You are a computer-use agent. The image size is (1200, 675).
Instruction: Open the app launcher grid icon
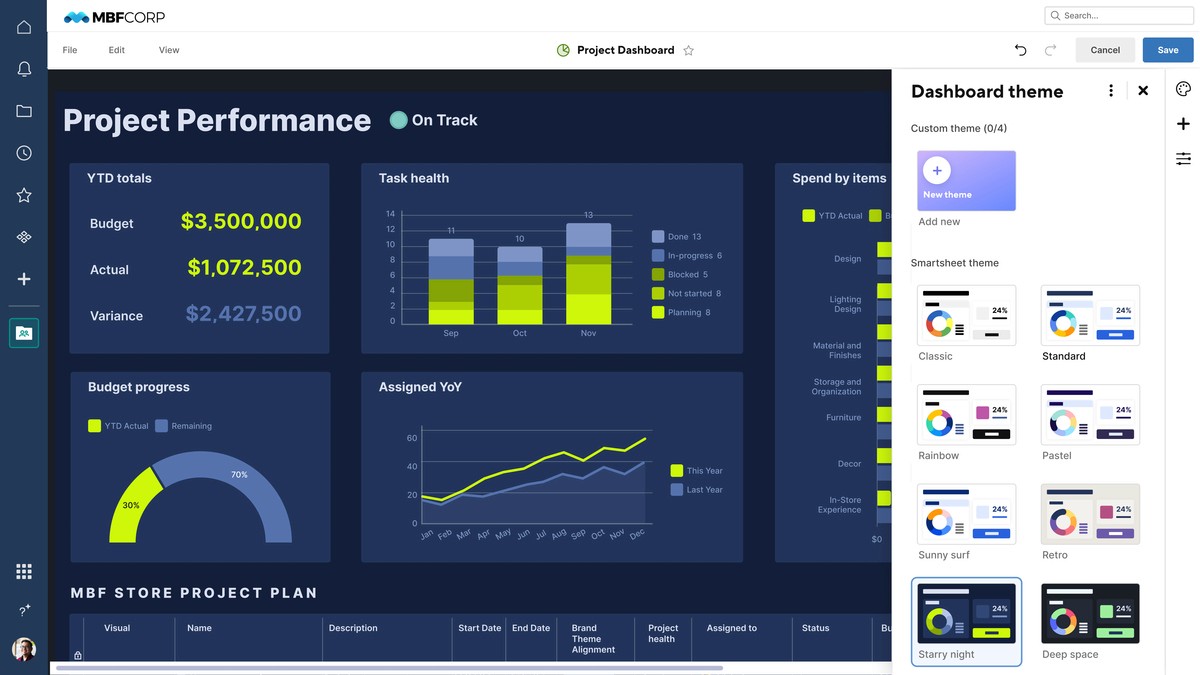coord(24,571)
